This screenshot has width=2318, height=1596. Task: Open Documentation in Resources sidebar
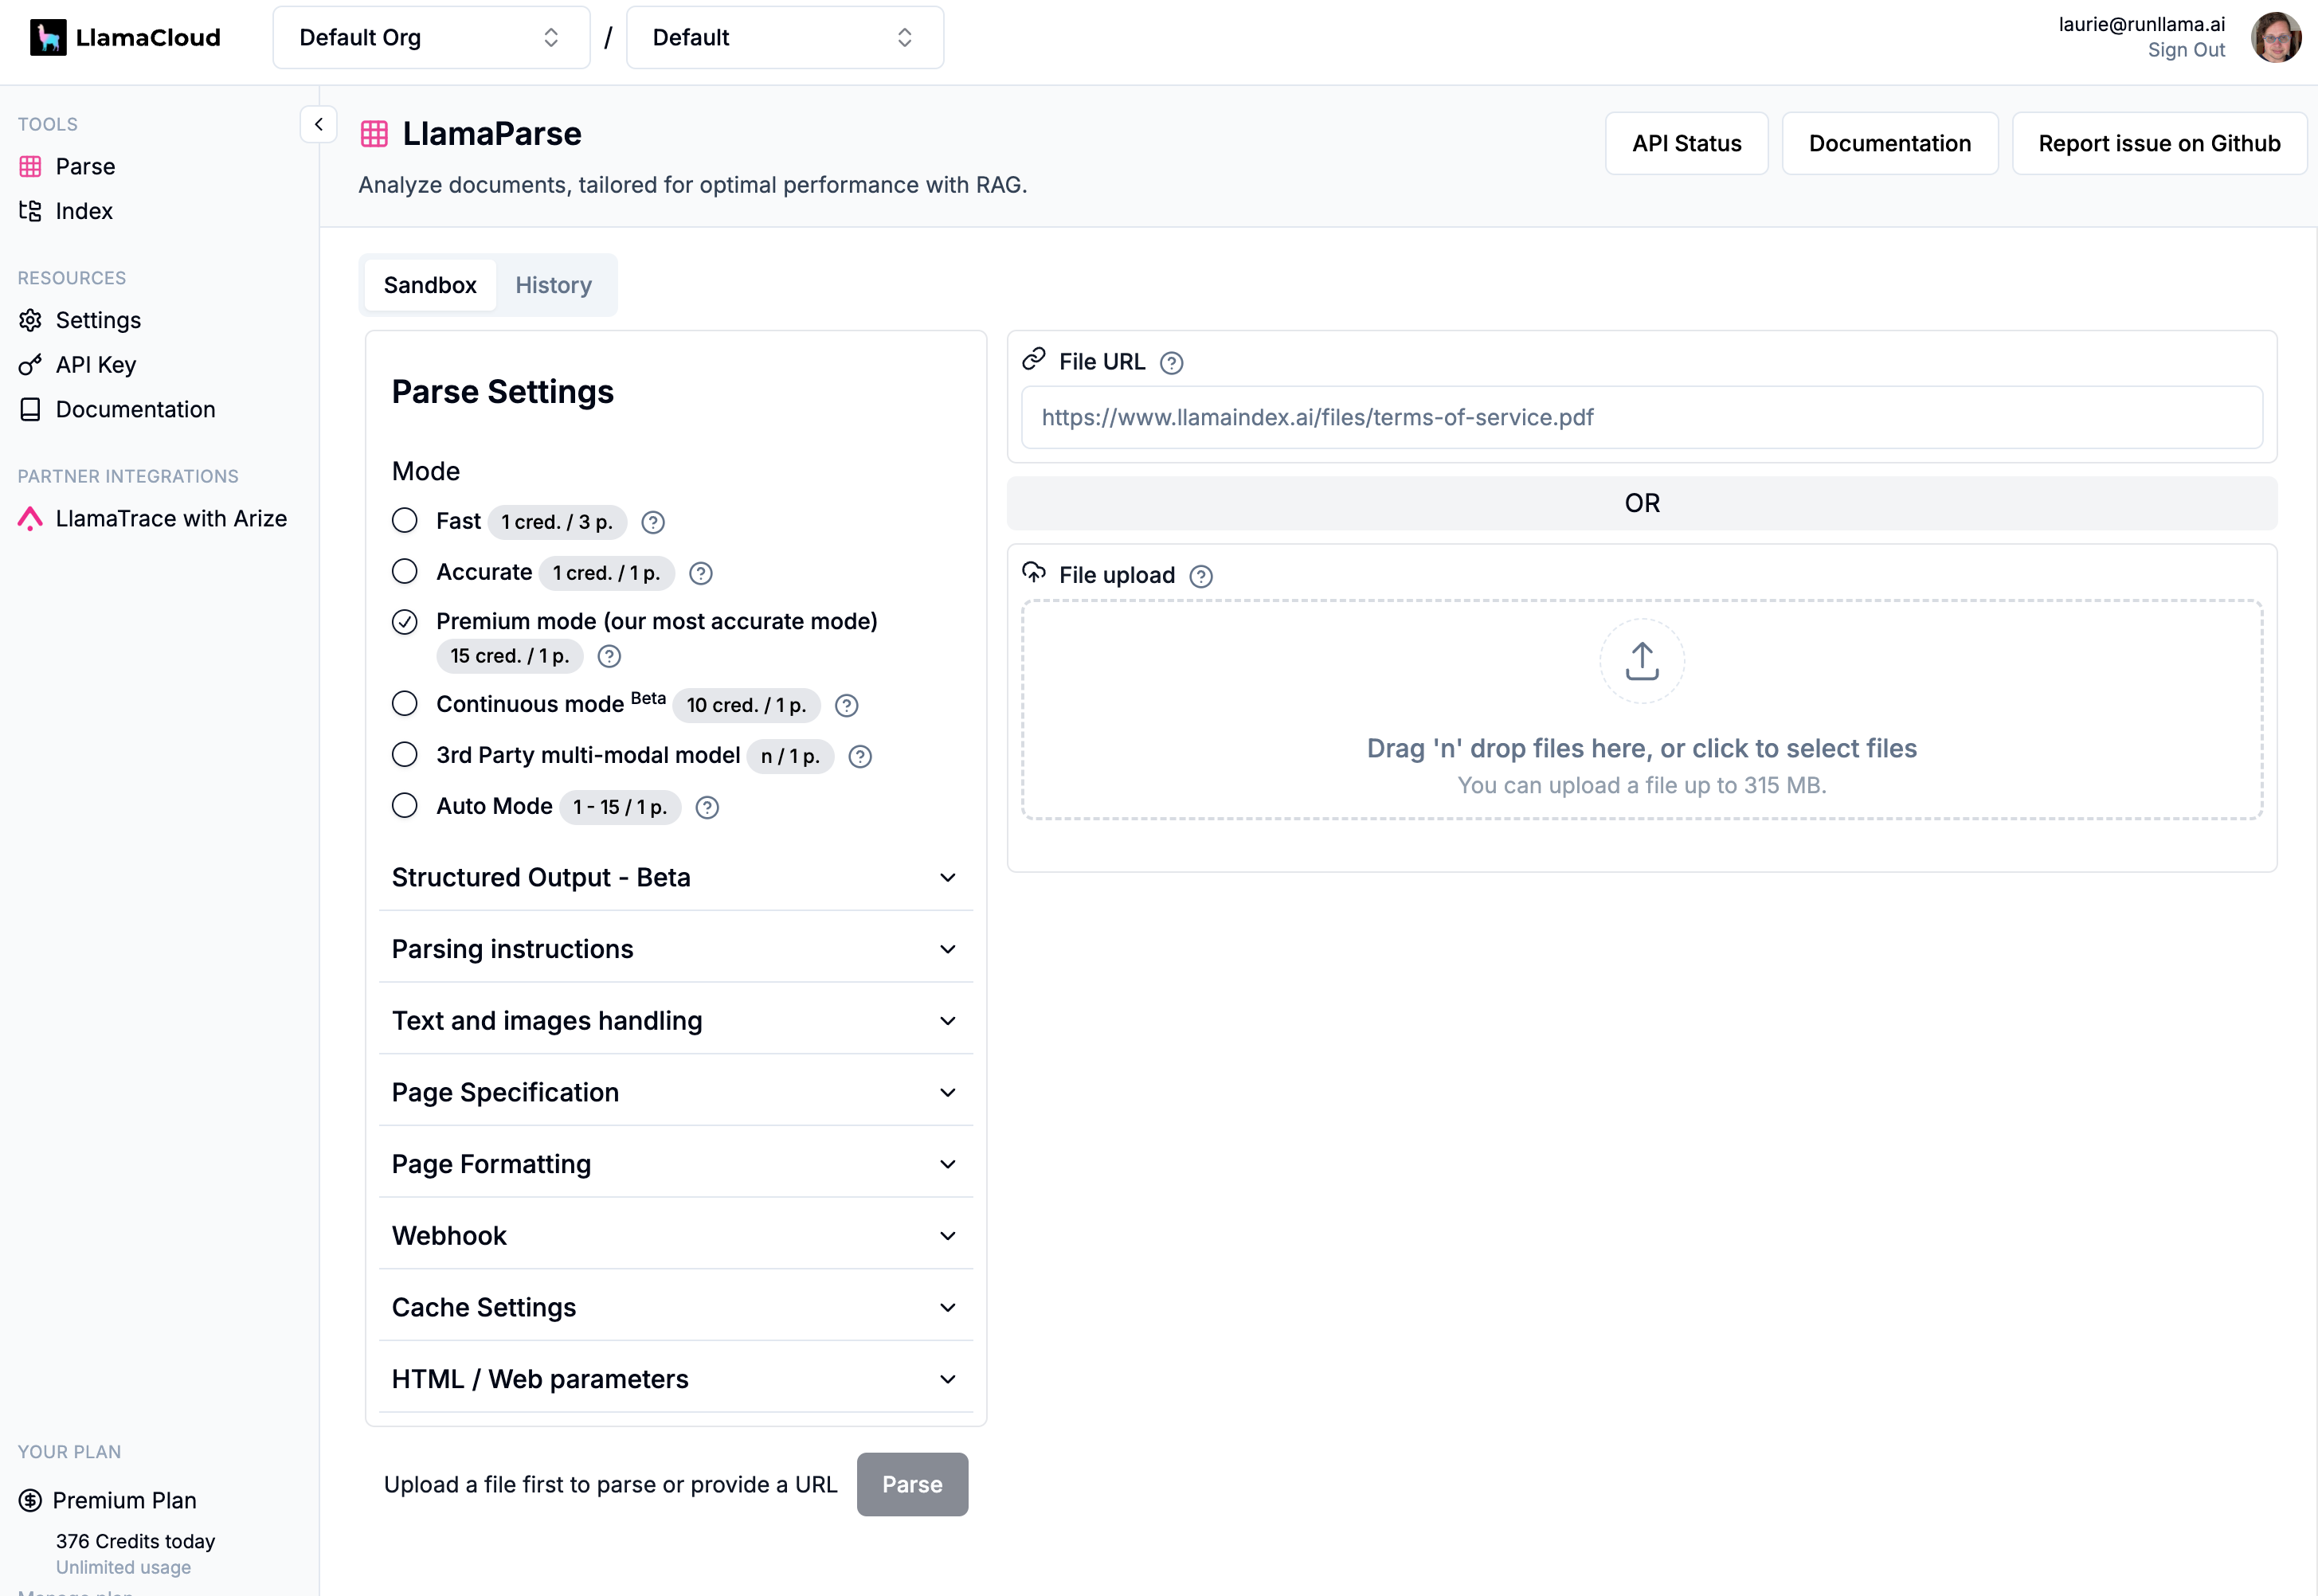[135, 409]
